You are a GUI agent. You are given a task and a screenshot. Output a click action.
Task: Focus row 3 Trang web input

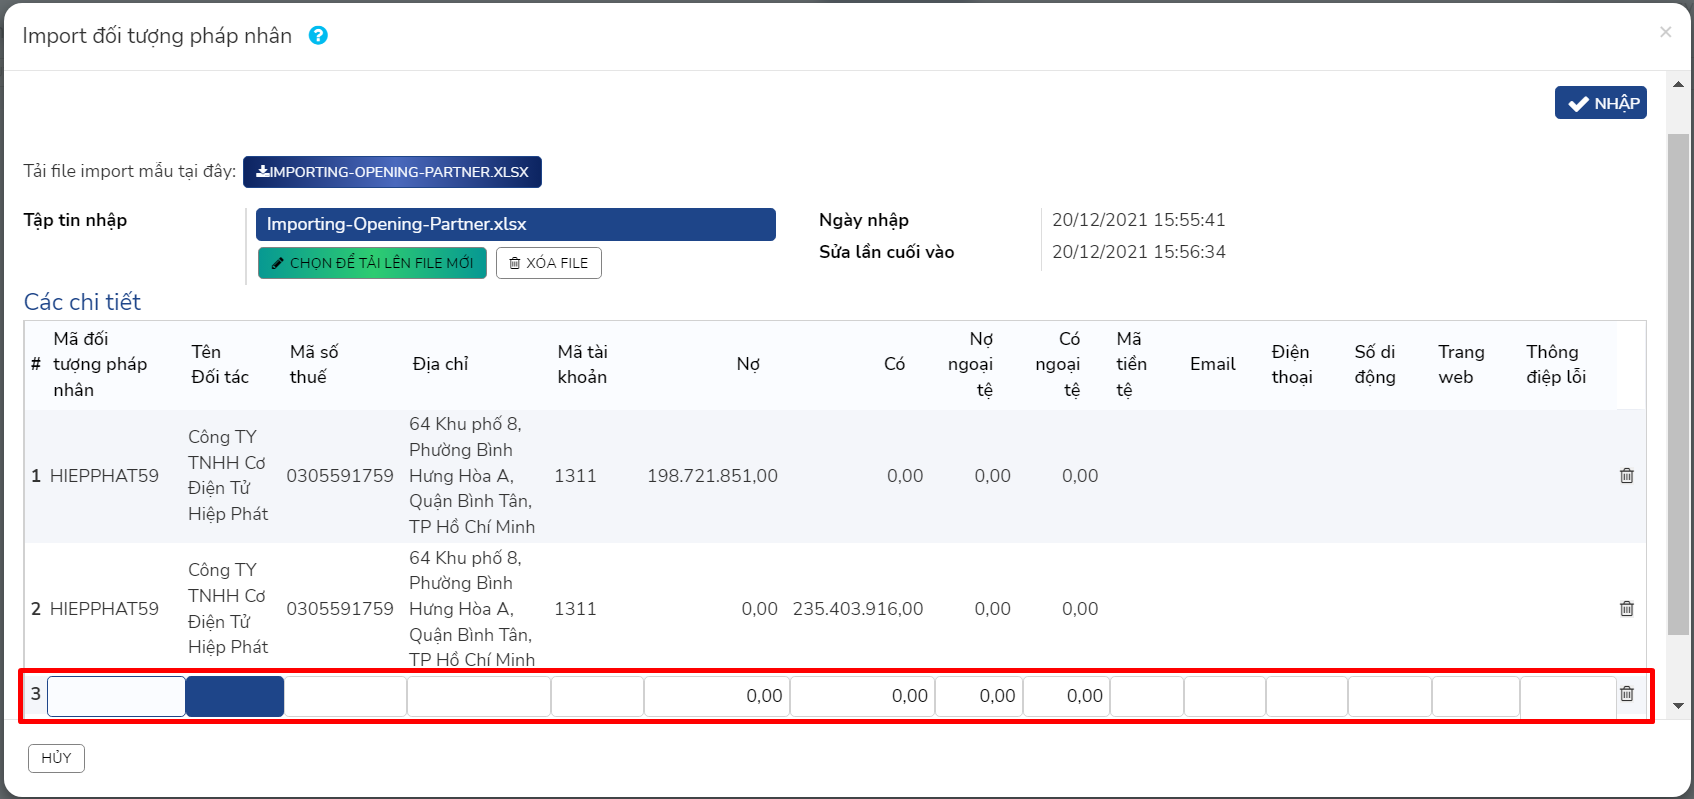click(1476, 696)
